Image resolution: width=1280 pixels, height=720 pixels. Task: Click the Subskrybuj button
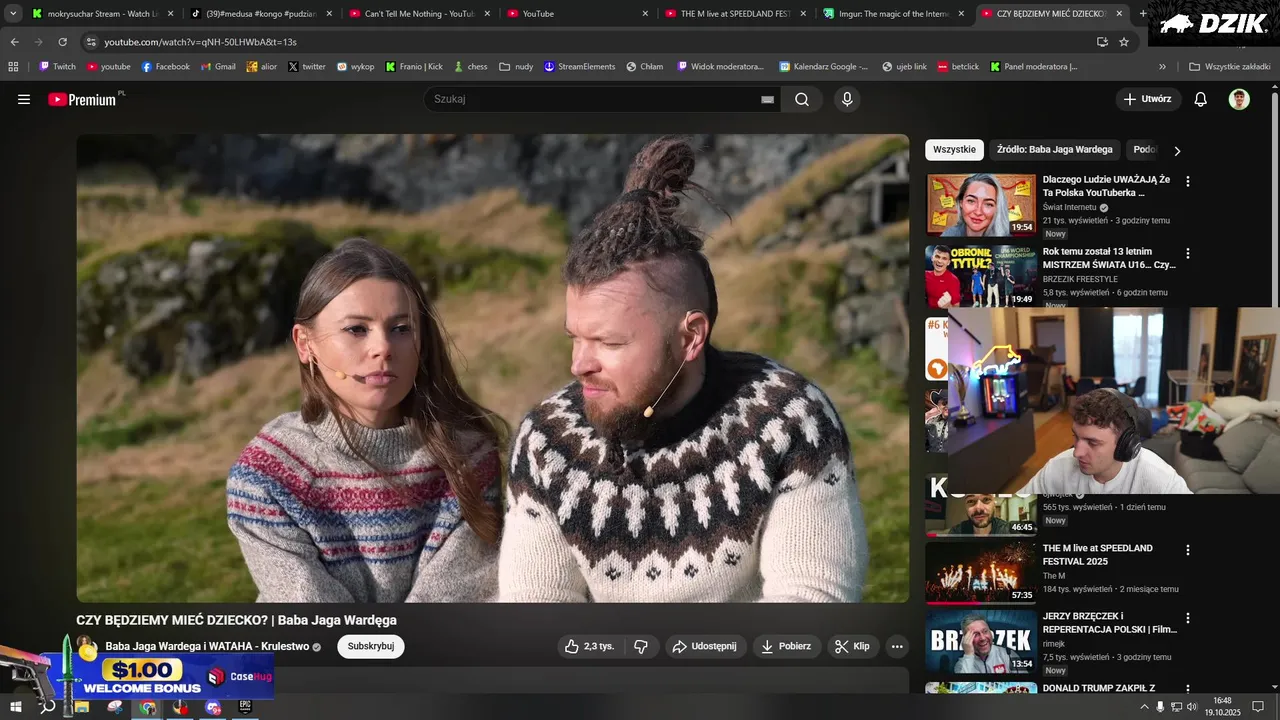[371, 646]
